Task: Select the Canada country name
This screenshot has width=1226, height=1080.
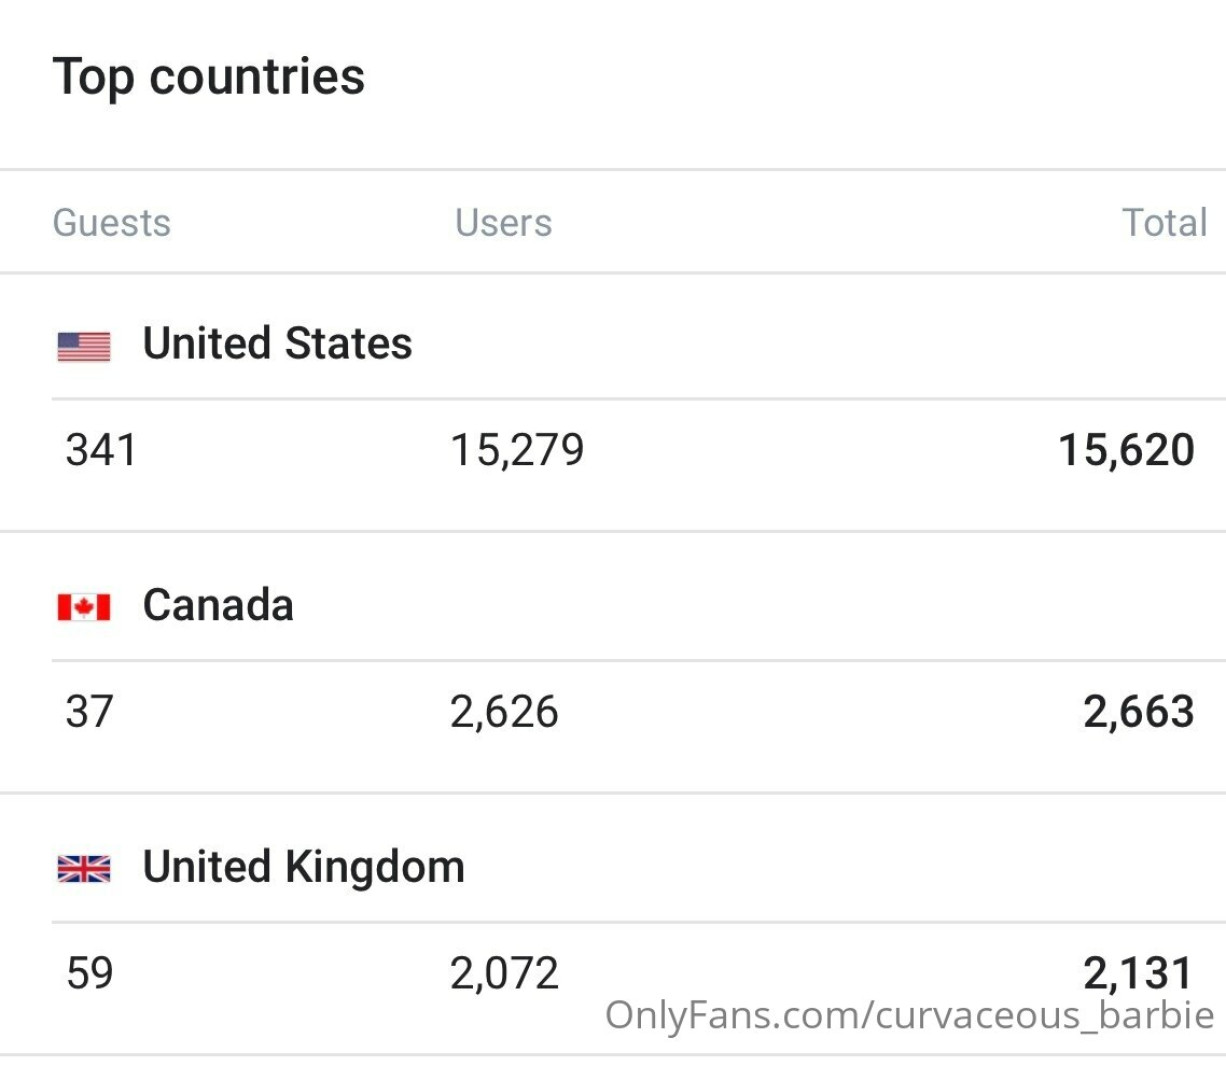Action: (x=218, y=605)
